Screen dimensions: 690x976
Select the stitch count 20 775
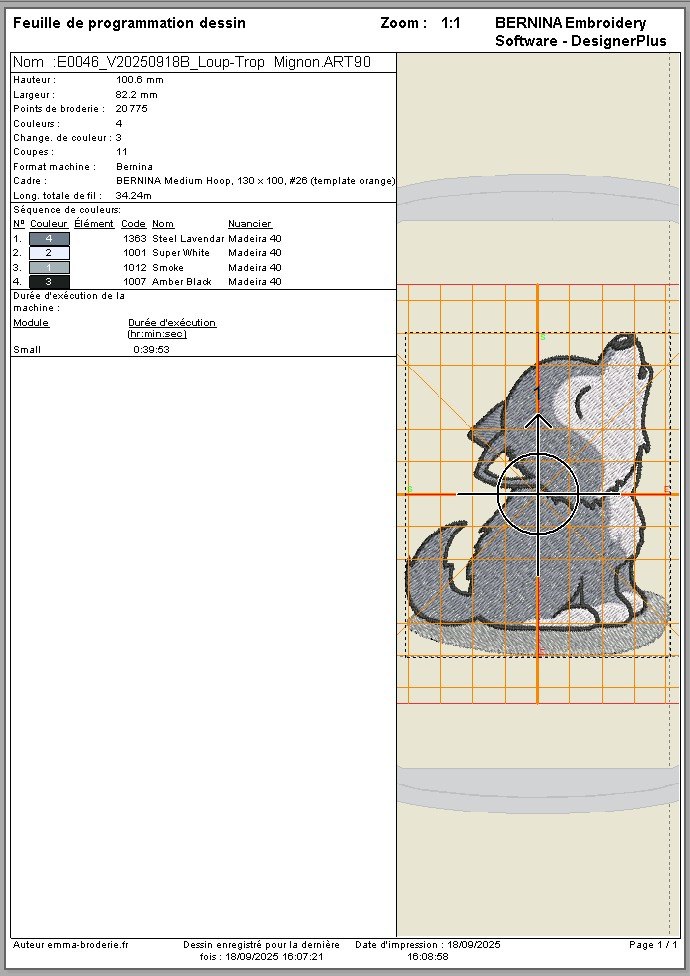click(131, 108)
